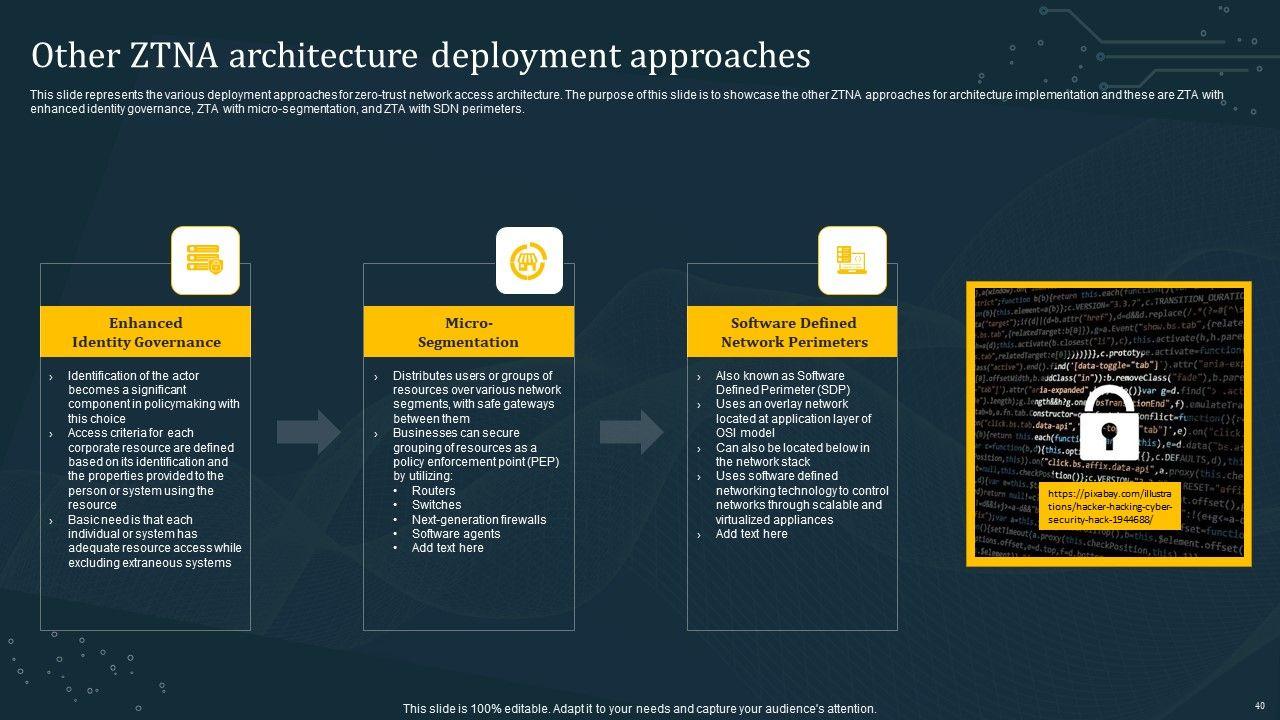
Task: Select the Enhanced Identity Governance heading
Action: click(146, 332)
